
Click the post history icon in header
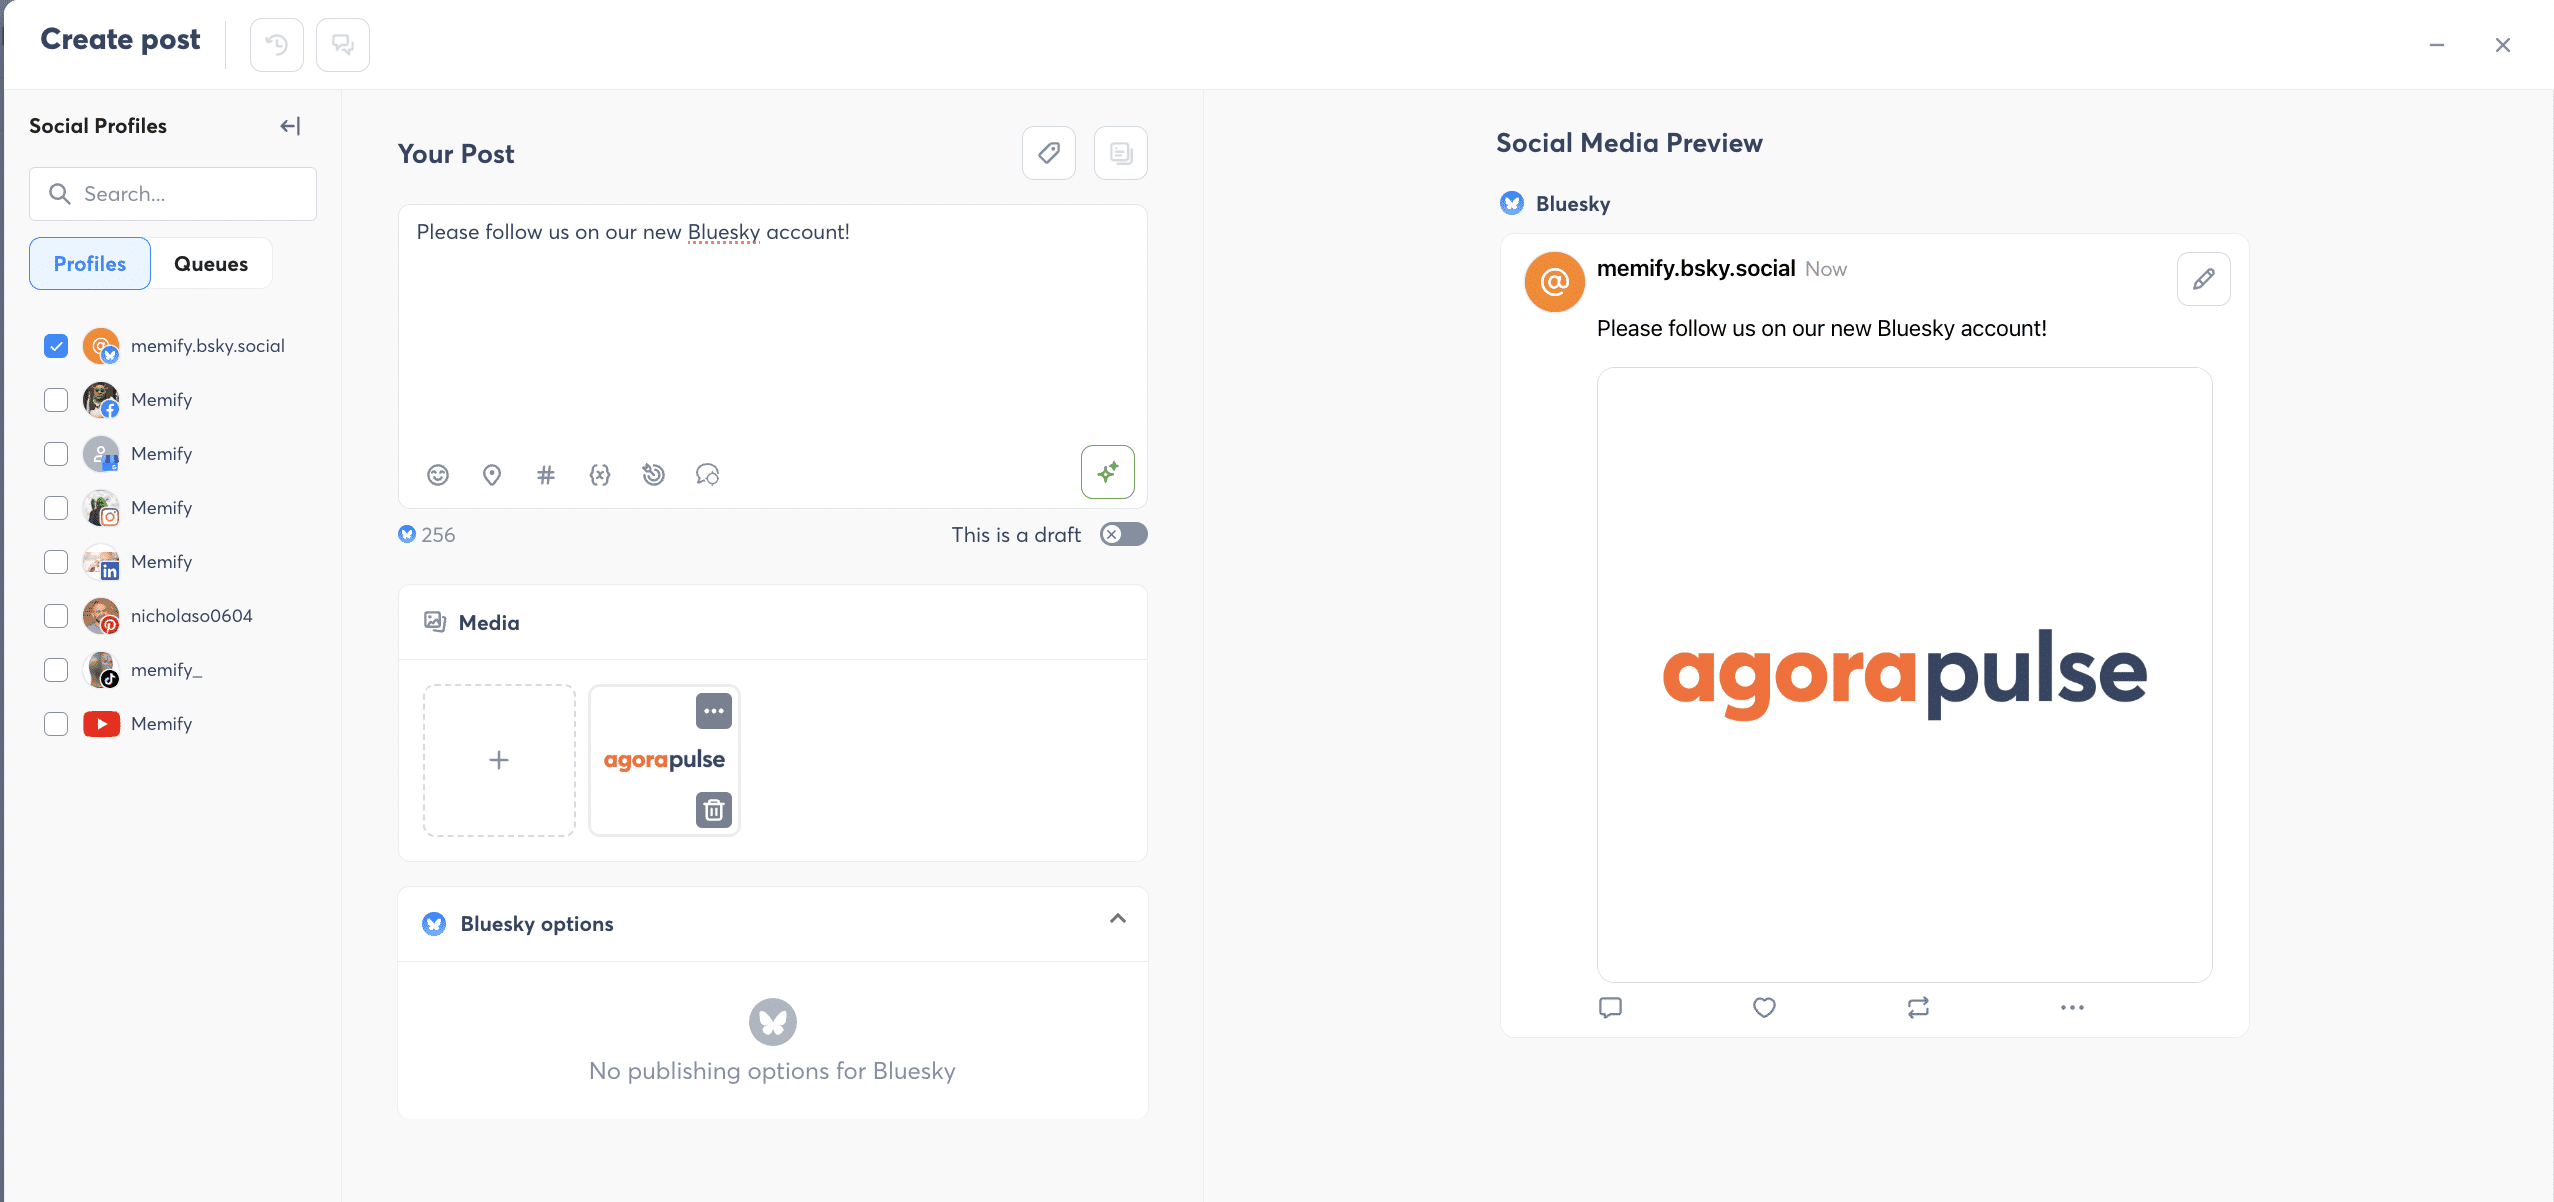(277, 45)
